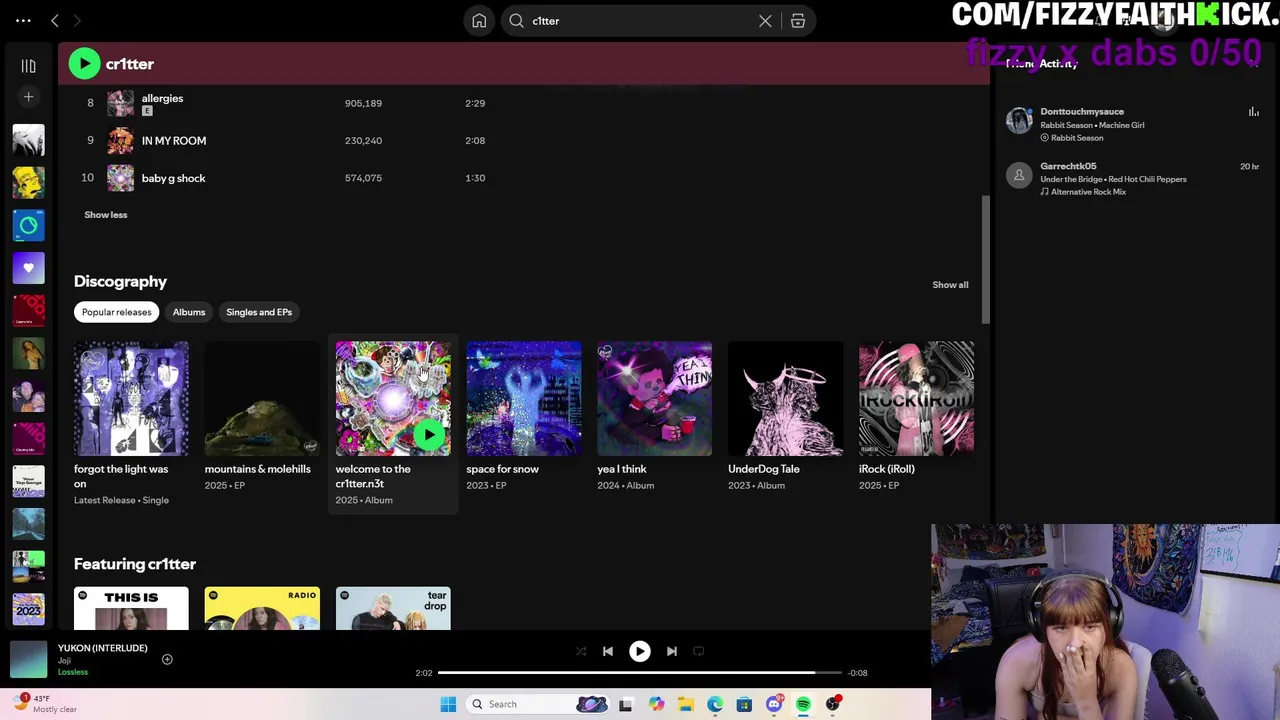Open Garrechtk05 friend profile
This screenshot has height=720, width=1280.
click(1068, 166)
